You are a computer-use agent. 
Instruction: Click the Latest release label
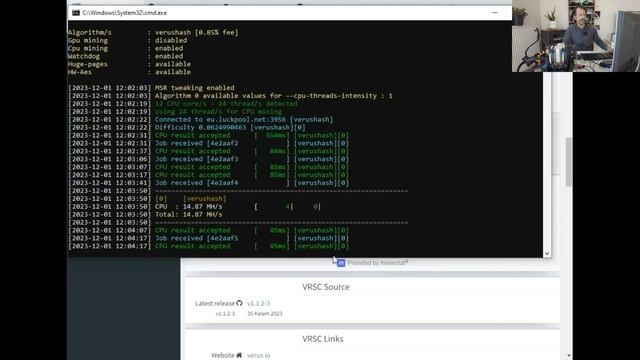[215, 303]
